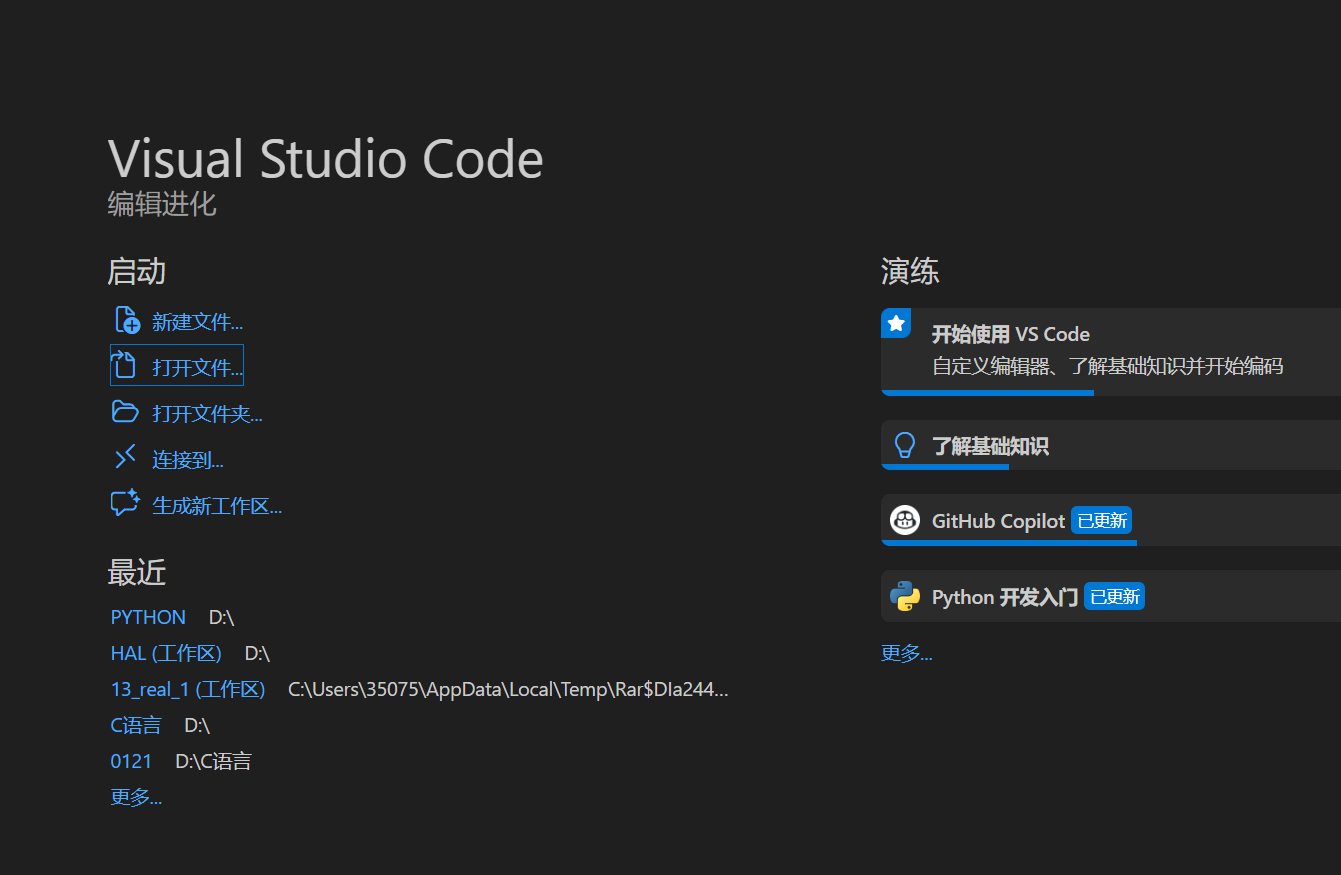The width and height of the screenshot is (1341, 875).
Task: Start 生成新工作区... link
Action: (217, 506)
